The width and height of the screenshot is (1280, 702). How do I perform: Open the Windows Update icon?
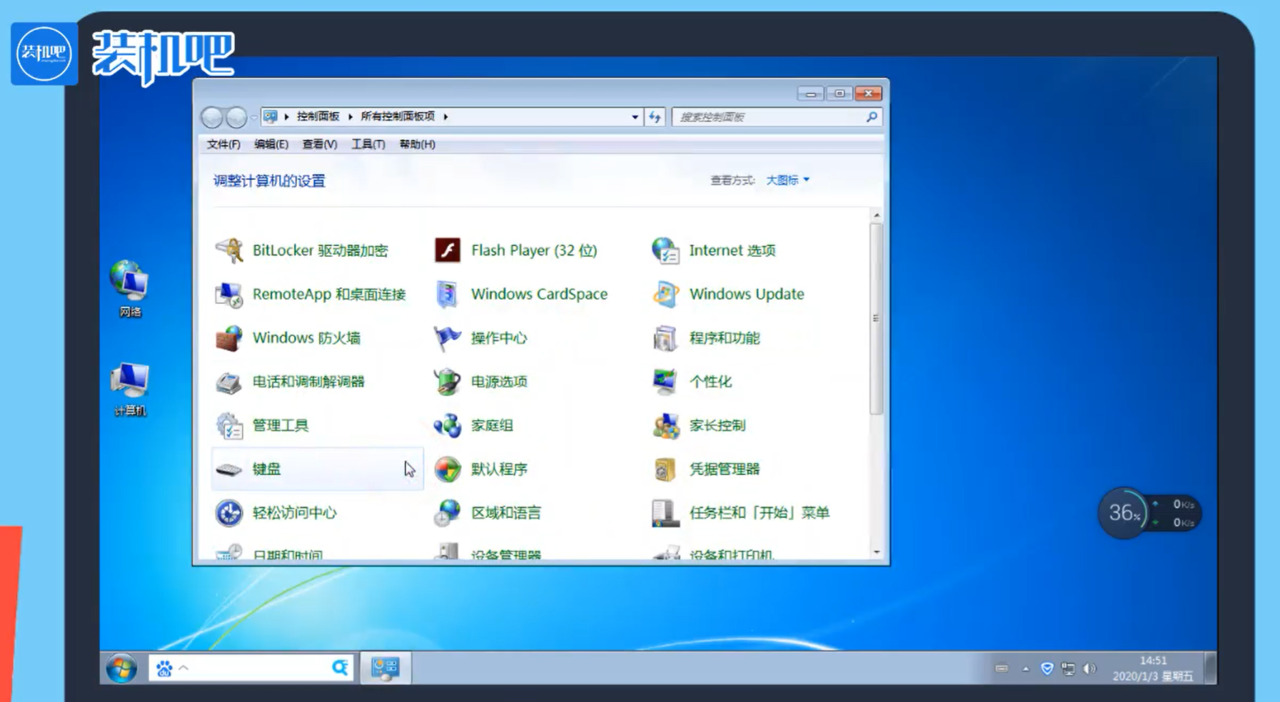pyautogui.click(x=666, y=294)
